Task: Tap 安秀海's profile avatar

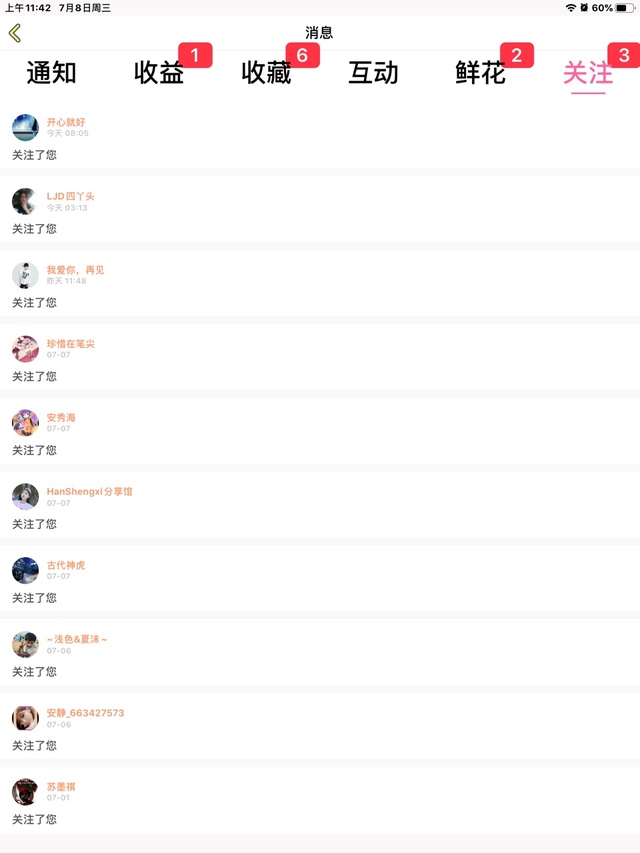Action: coord(25,423)
